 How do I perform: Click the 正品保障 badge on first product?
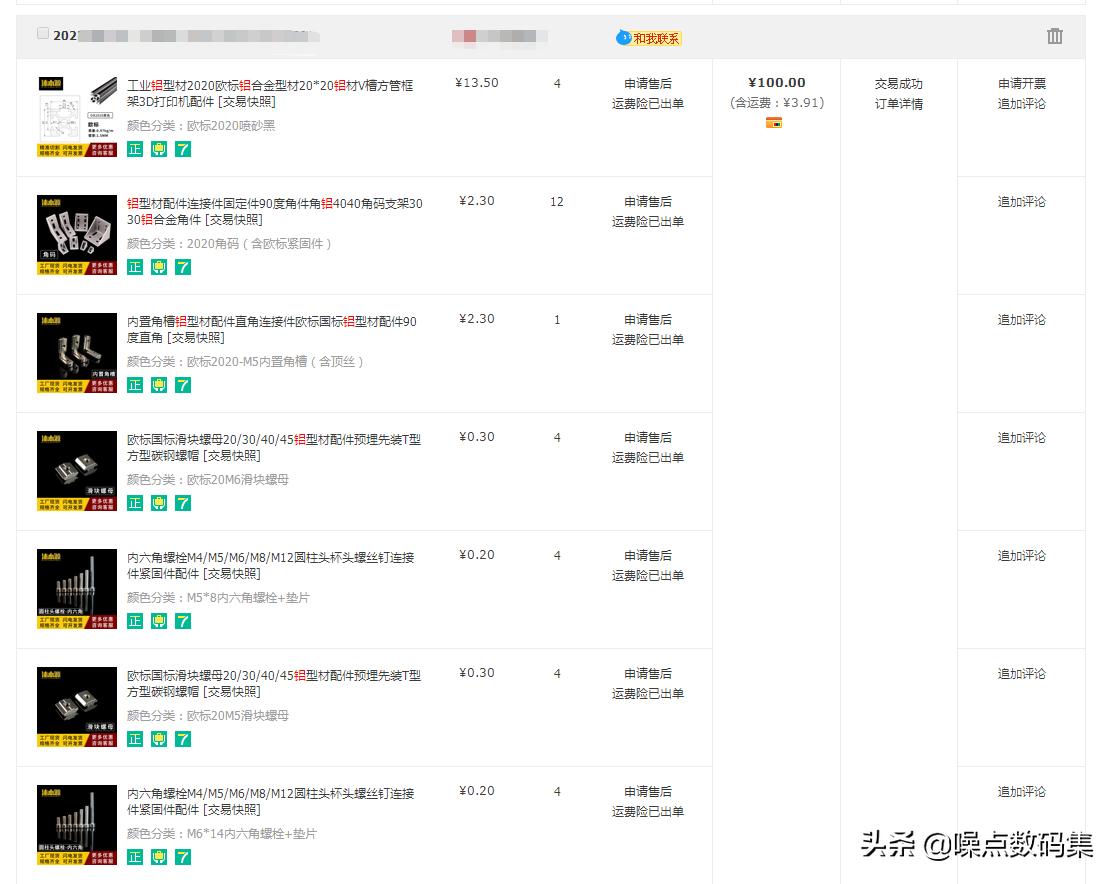click(134, 149)
